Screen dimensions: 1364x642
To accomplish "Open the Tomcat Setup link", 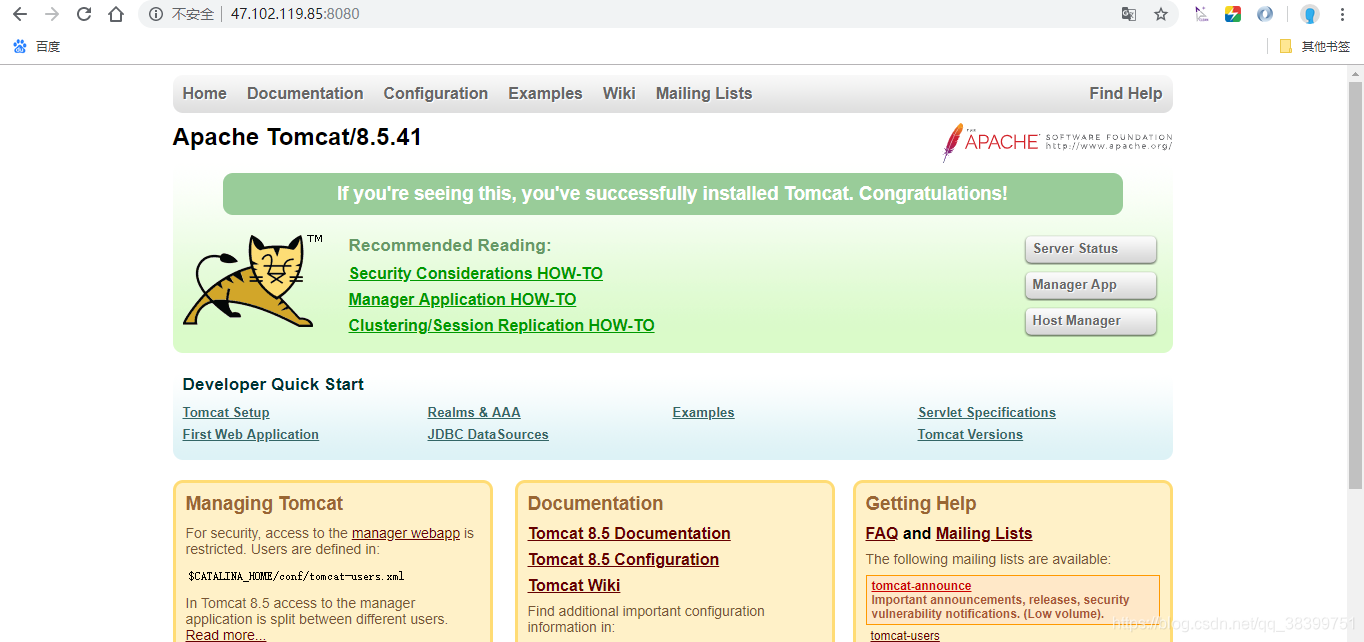I will pos(226,412).
